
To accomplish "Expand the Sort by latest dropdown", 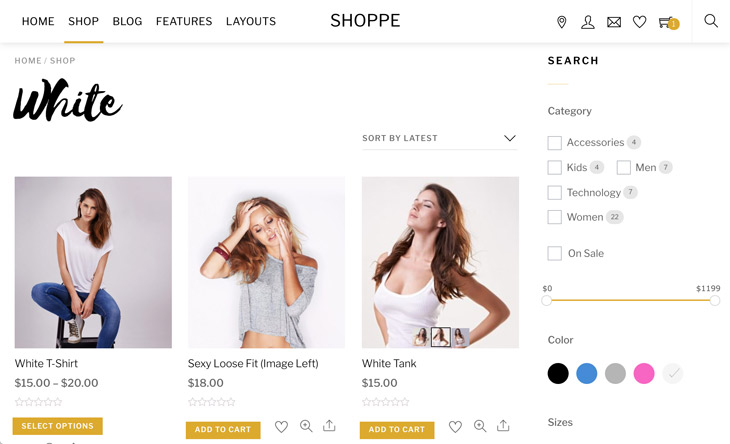I will click(x=440, y=138).
